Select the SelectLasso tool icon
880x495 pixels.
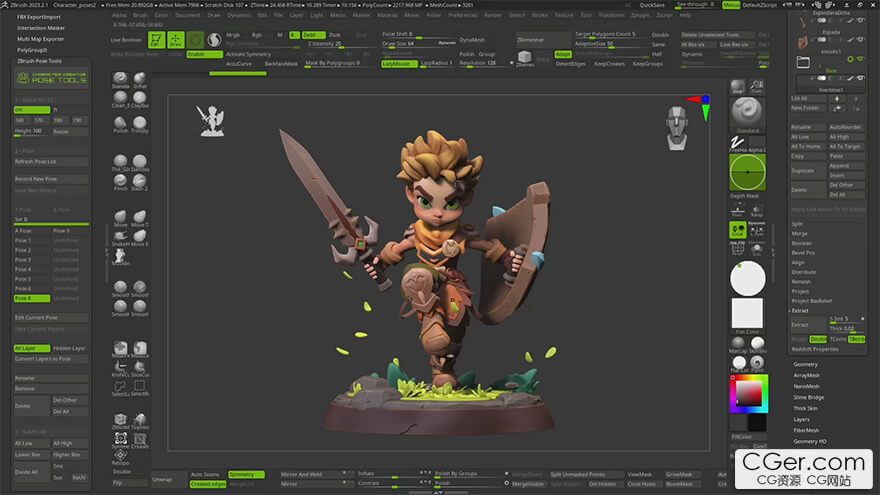tap(120, 386)
